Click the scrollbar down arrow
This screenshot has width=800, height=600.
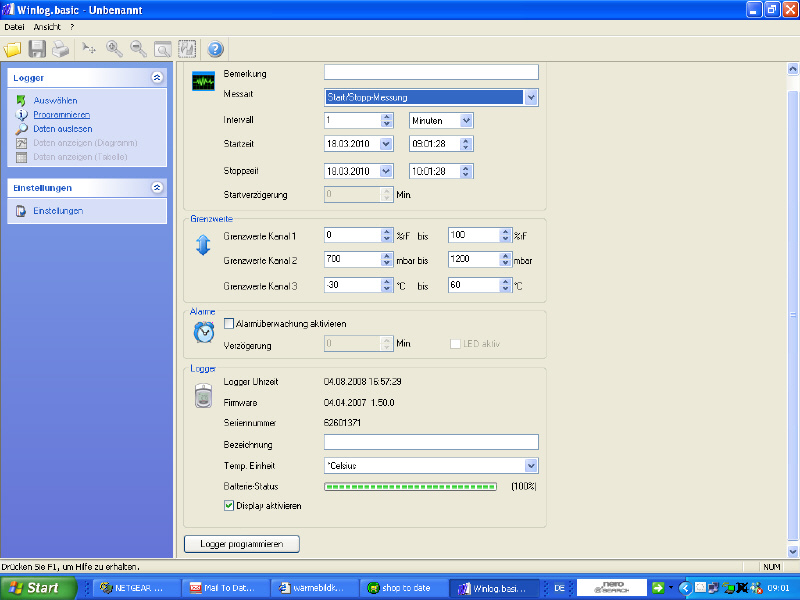tap(792, 551)
